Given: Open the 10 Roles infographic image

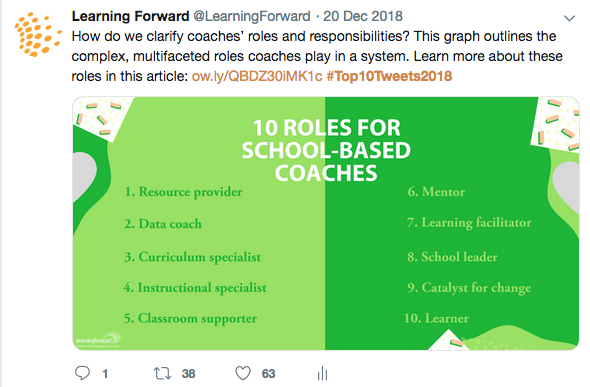Looking at the screenshot, I should click(x=326, y=223).
